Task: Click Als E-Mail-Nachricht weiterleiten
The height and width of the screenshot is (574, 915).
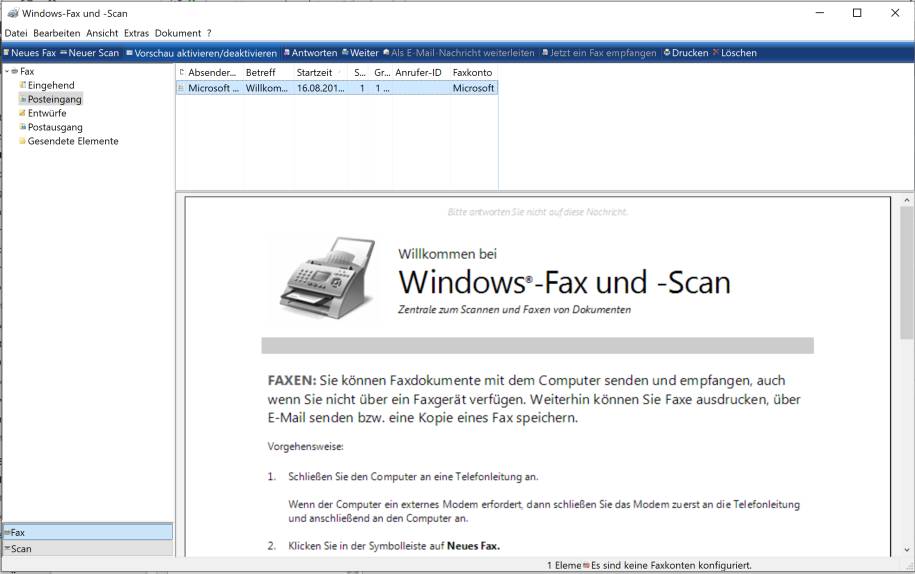Action: pyautogui.click(x=459, y=52)
